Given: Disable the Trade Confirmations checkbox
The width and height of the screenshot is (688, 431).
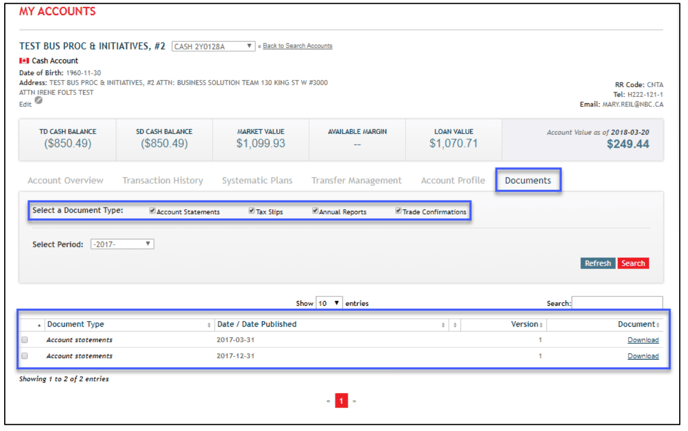Looking at the screenshot, I should click(x=398, y=211).
